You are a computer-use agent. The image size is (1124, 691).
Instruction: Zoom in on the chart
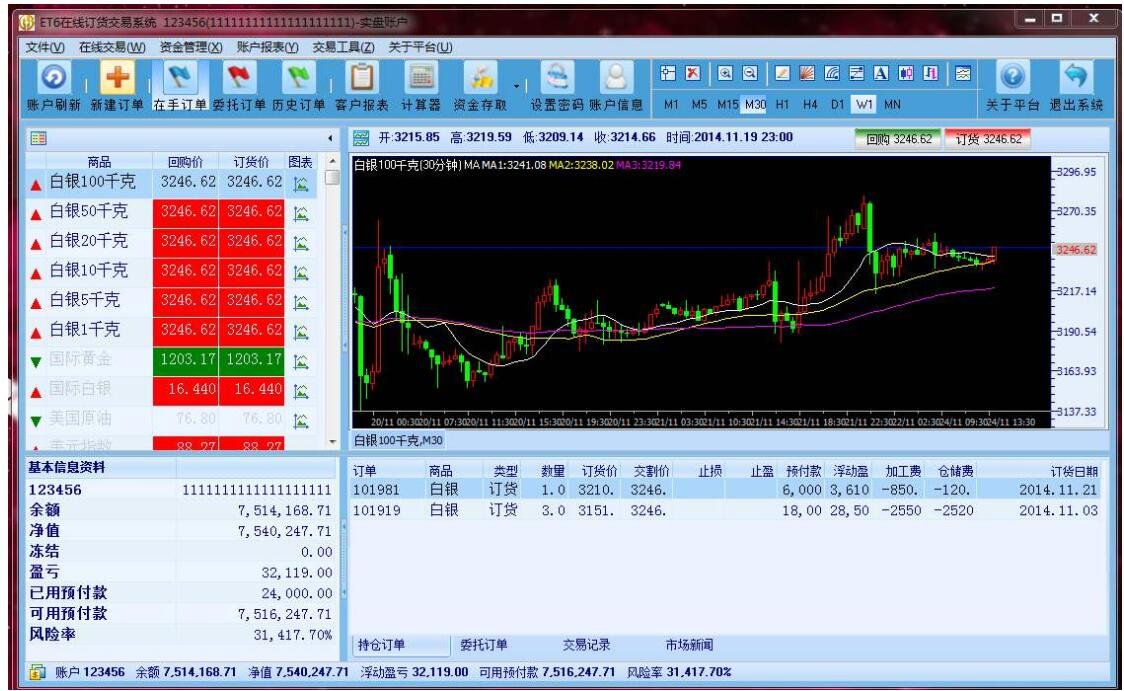click(725, 73)
